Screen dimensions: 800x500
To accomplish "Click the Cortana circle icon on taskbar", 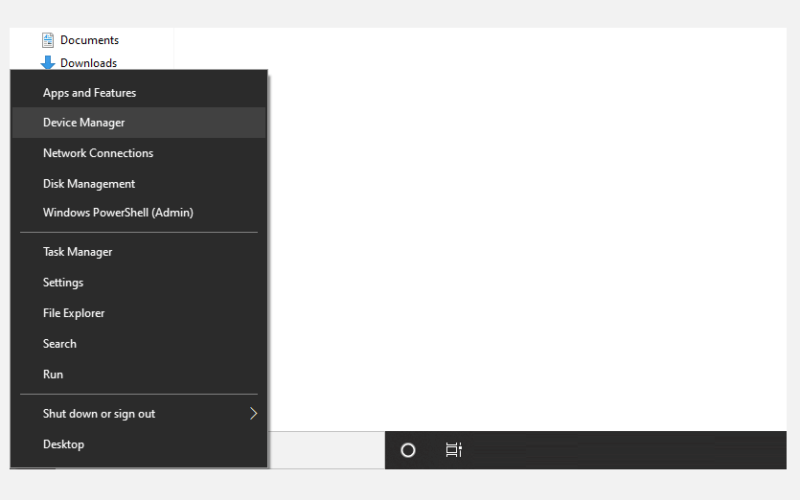I will pyautogui.click(x=408, y=450).
